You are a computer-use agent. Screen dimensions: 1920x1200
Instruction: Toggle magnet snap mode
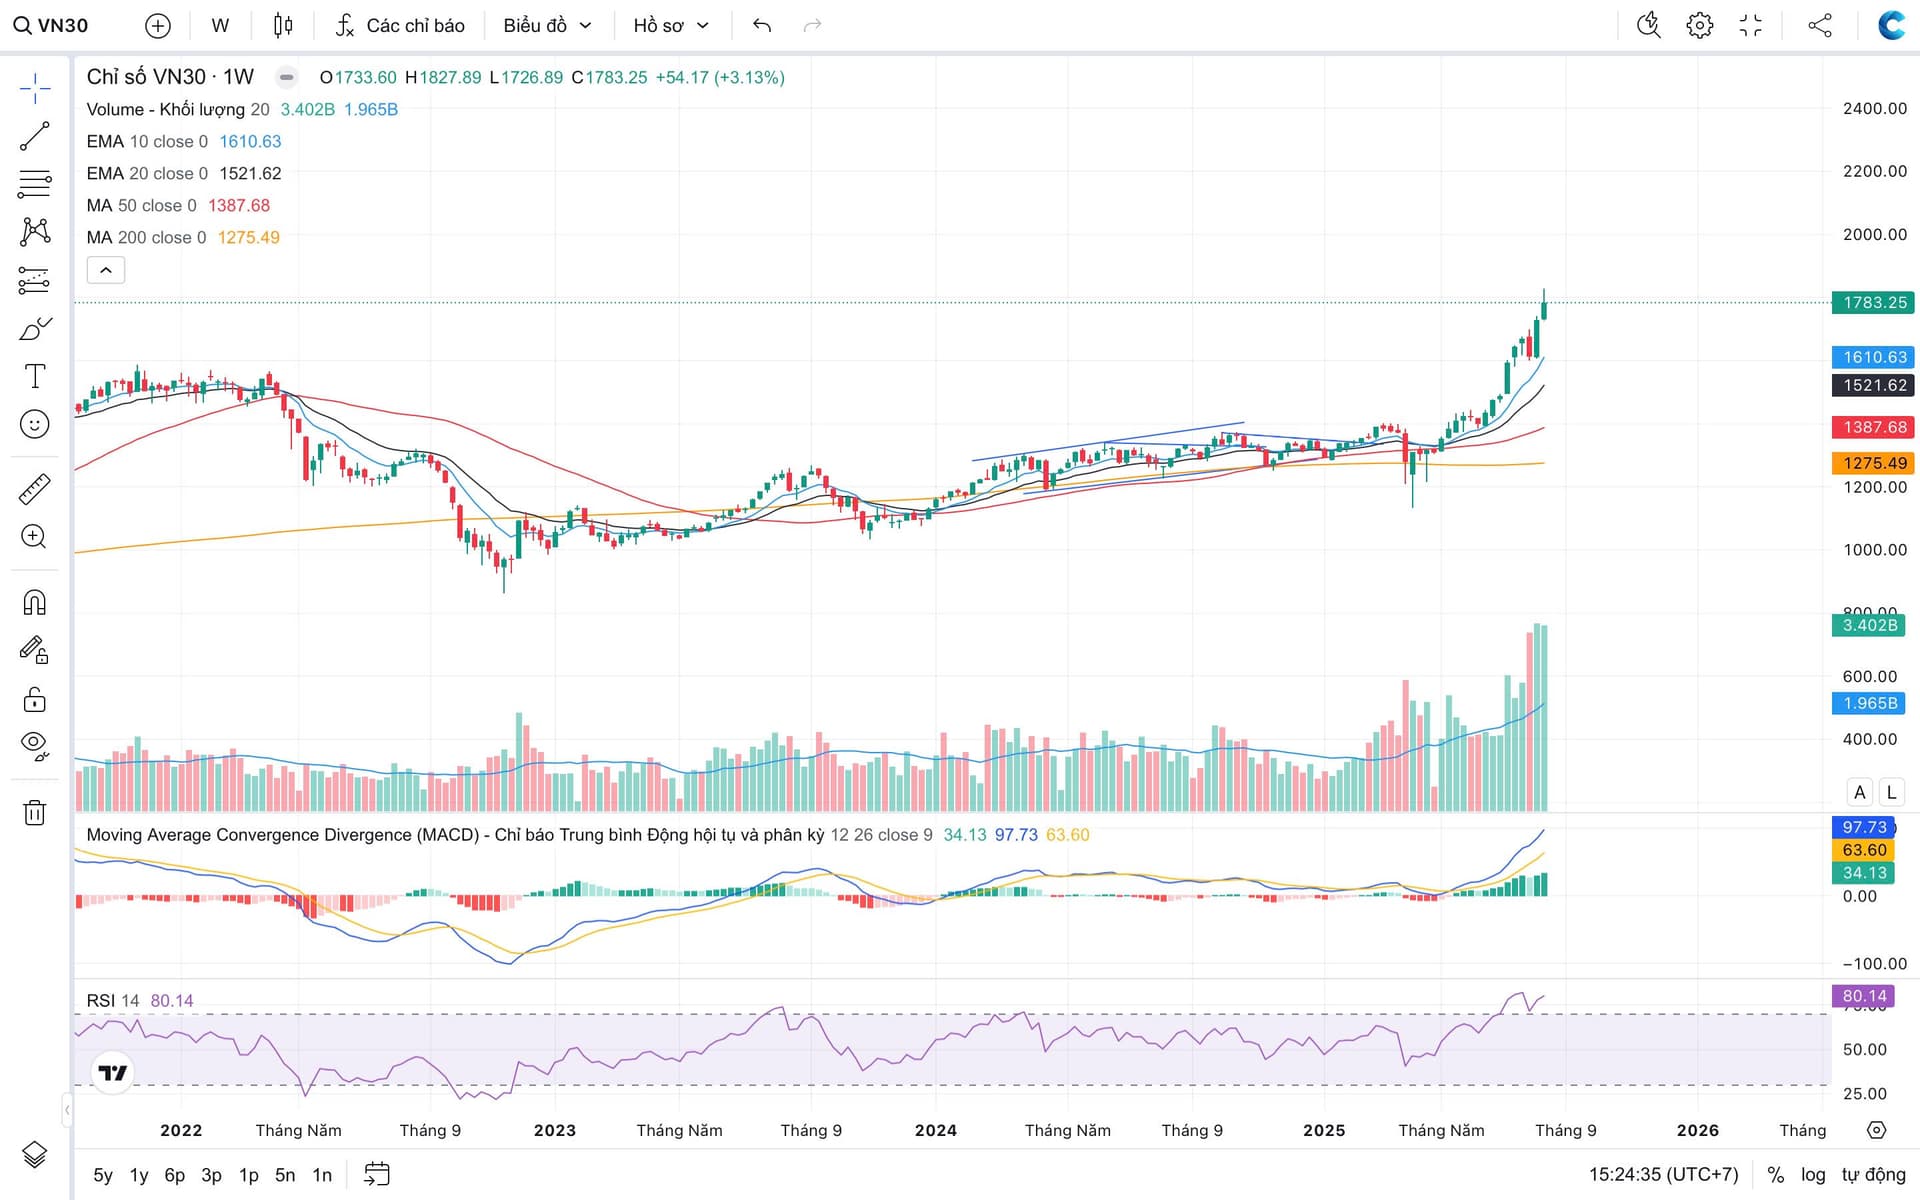point(34,603)
